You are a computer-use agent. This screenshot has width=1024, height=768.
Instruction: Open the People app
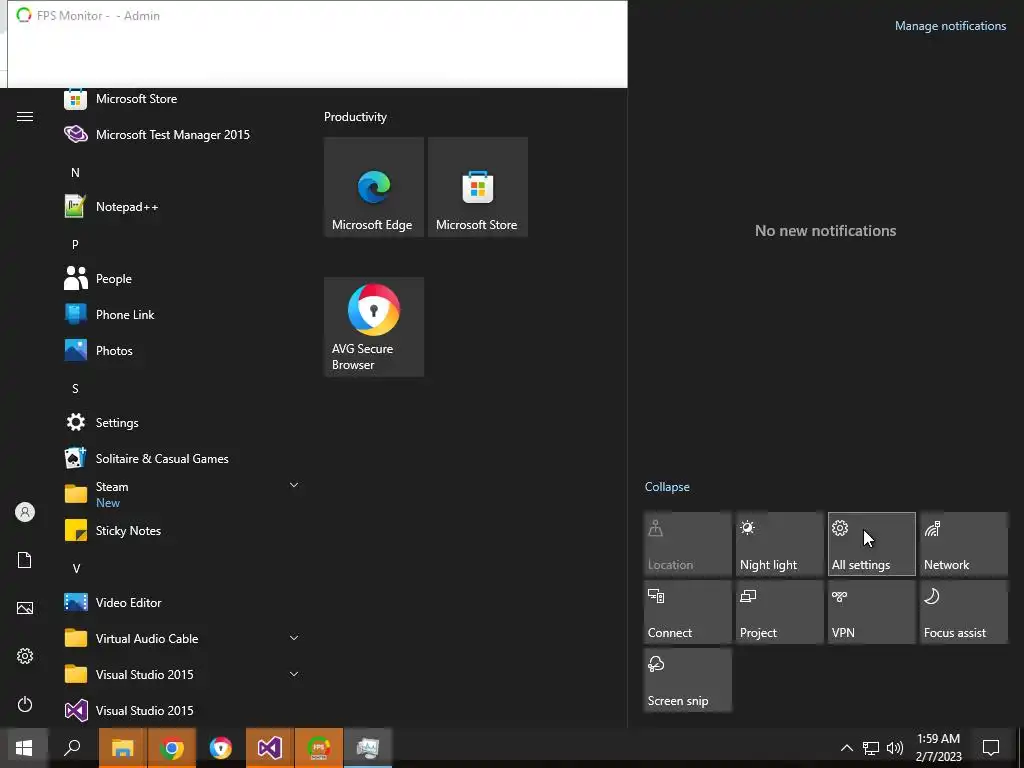(x=183, y=279)
